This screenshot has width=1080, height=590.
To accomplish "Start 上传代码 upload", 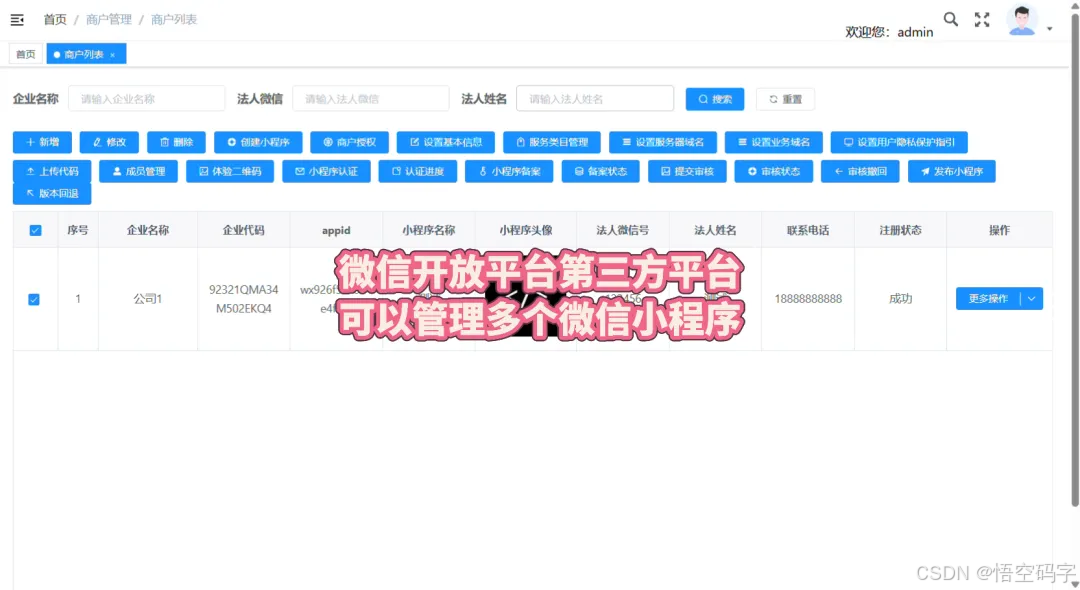I will (x=52, y=171).
